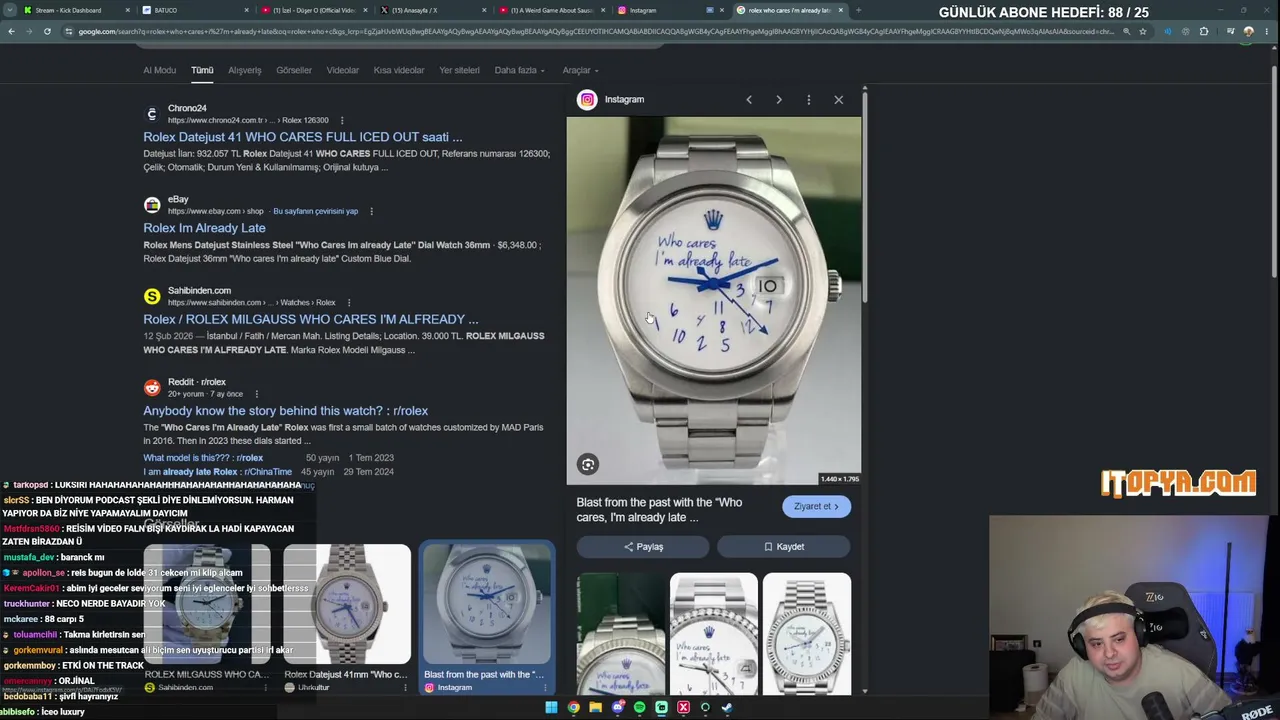Viewport: 1280px width, 720px height.
Task: Go back in Chrome browser history
Action: point(11,31)
